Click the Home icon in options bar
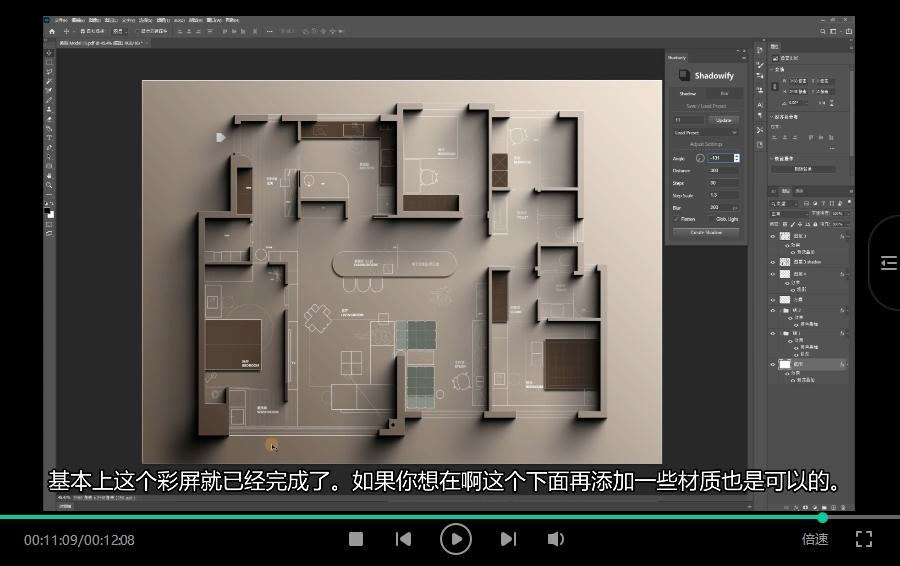Screen dimensions: 900x566 [x=52, y=31]
